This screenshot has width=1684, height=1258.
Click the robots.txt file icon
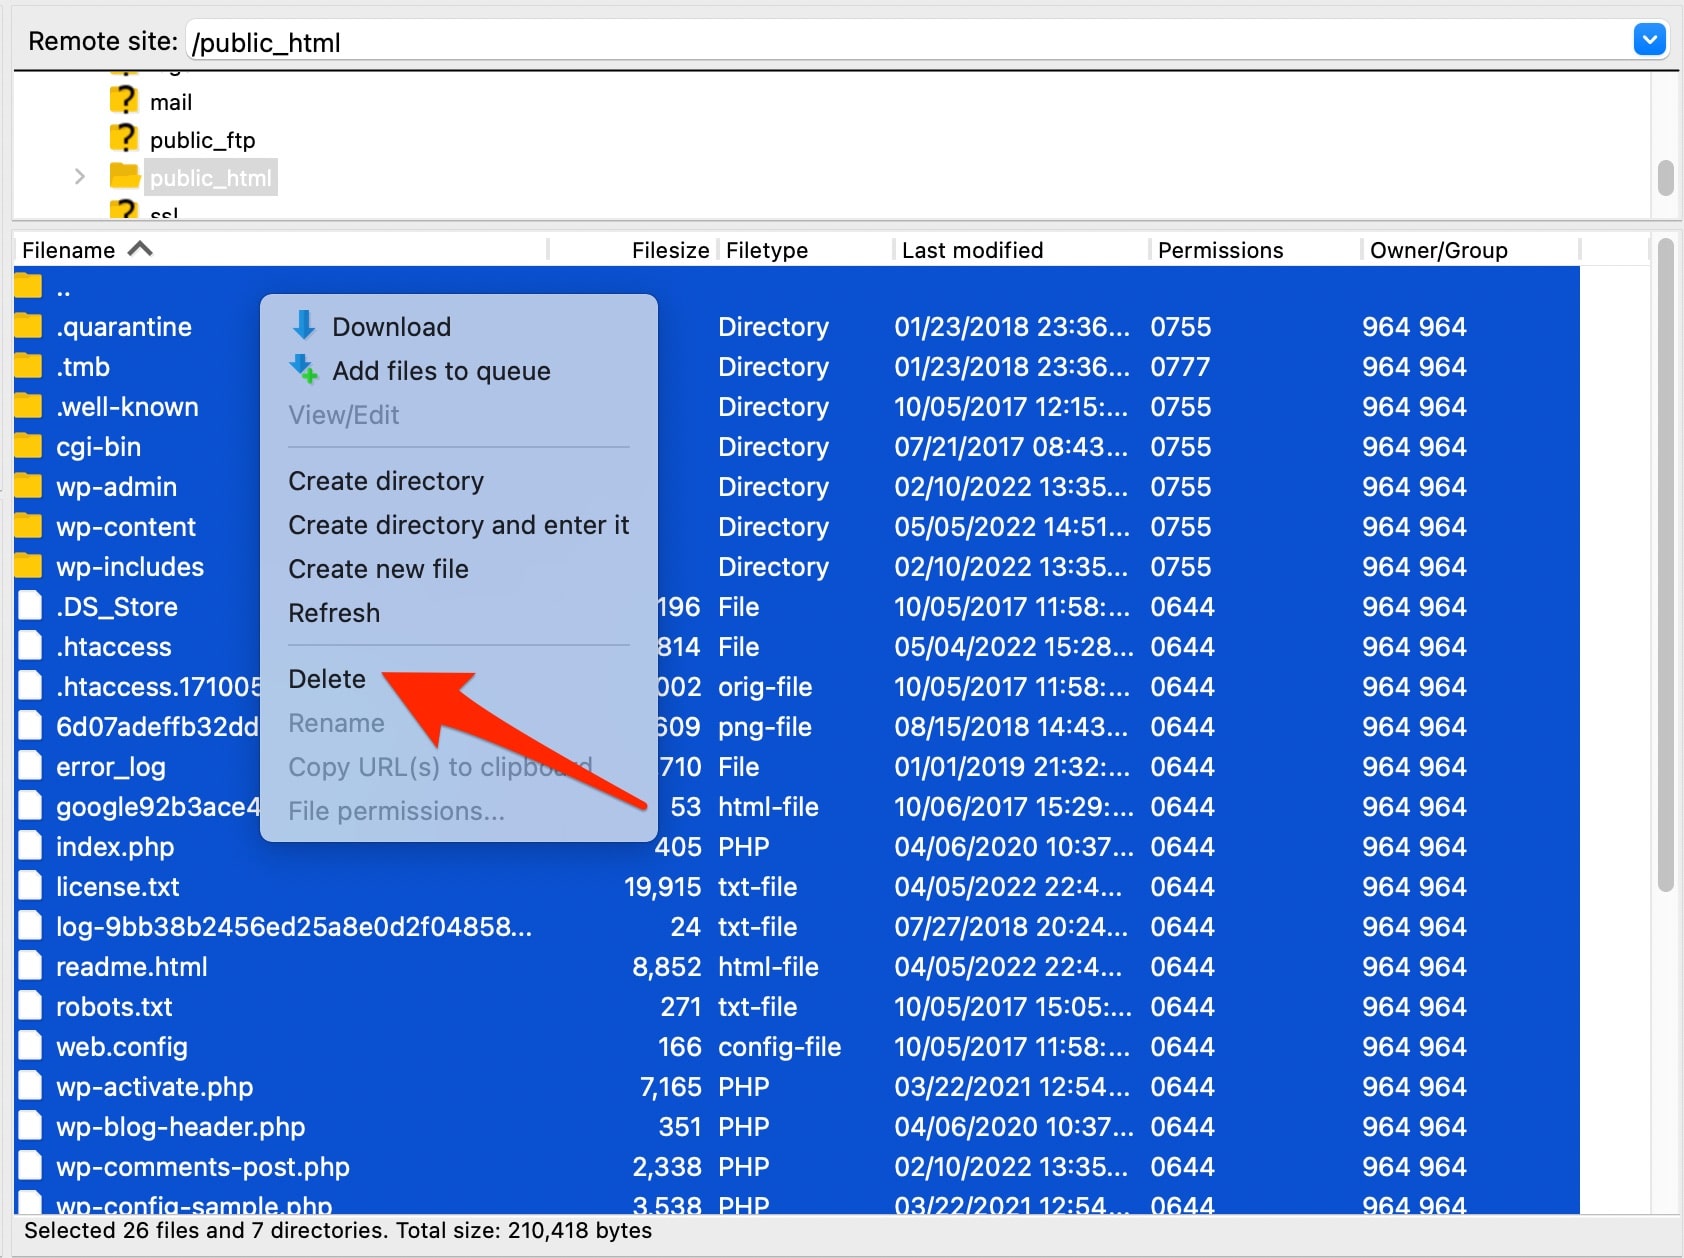point(30,1006)
